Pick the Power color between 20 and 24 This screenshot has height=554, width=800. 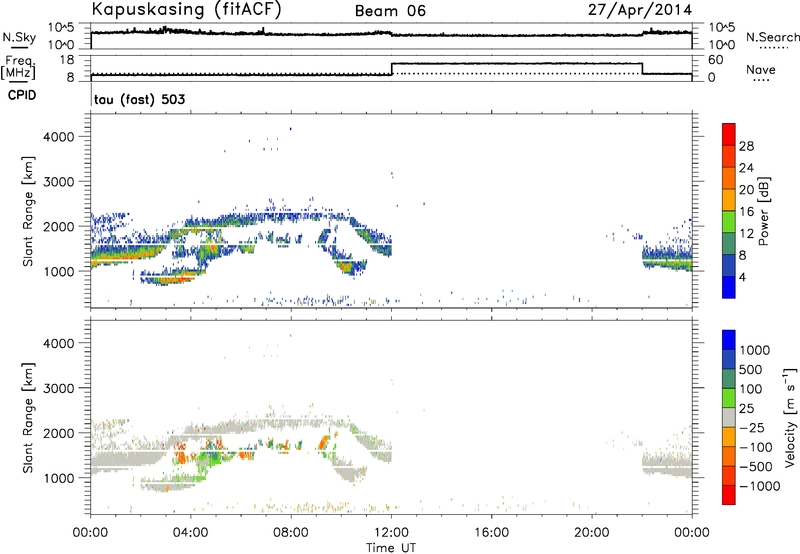[x=729, y=178]
